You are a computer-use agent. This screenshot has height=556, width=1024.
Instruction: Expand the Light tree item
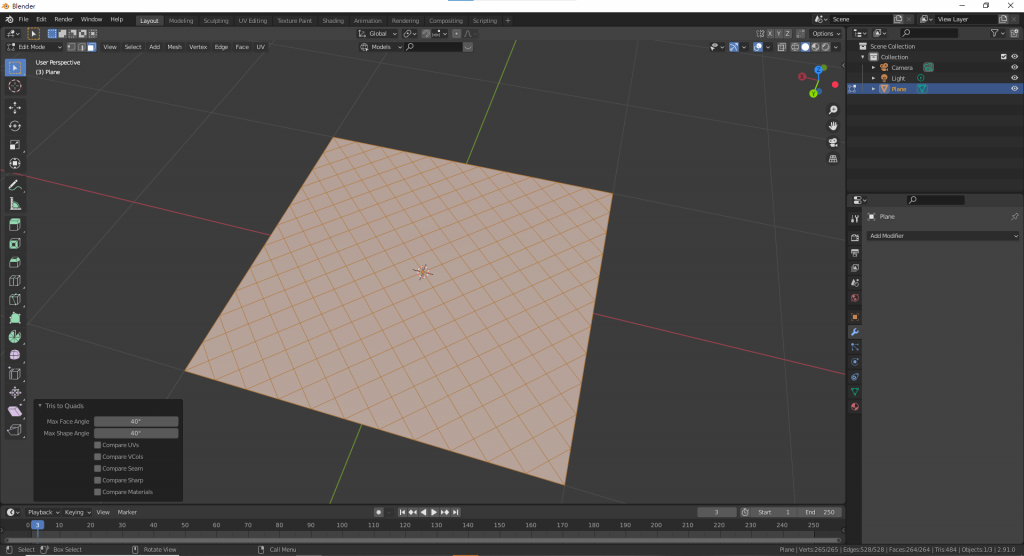873,78
